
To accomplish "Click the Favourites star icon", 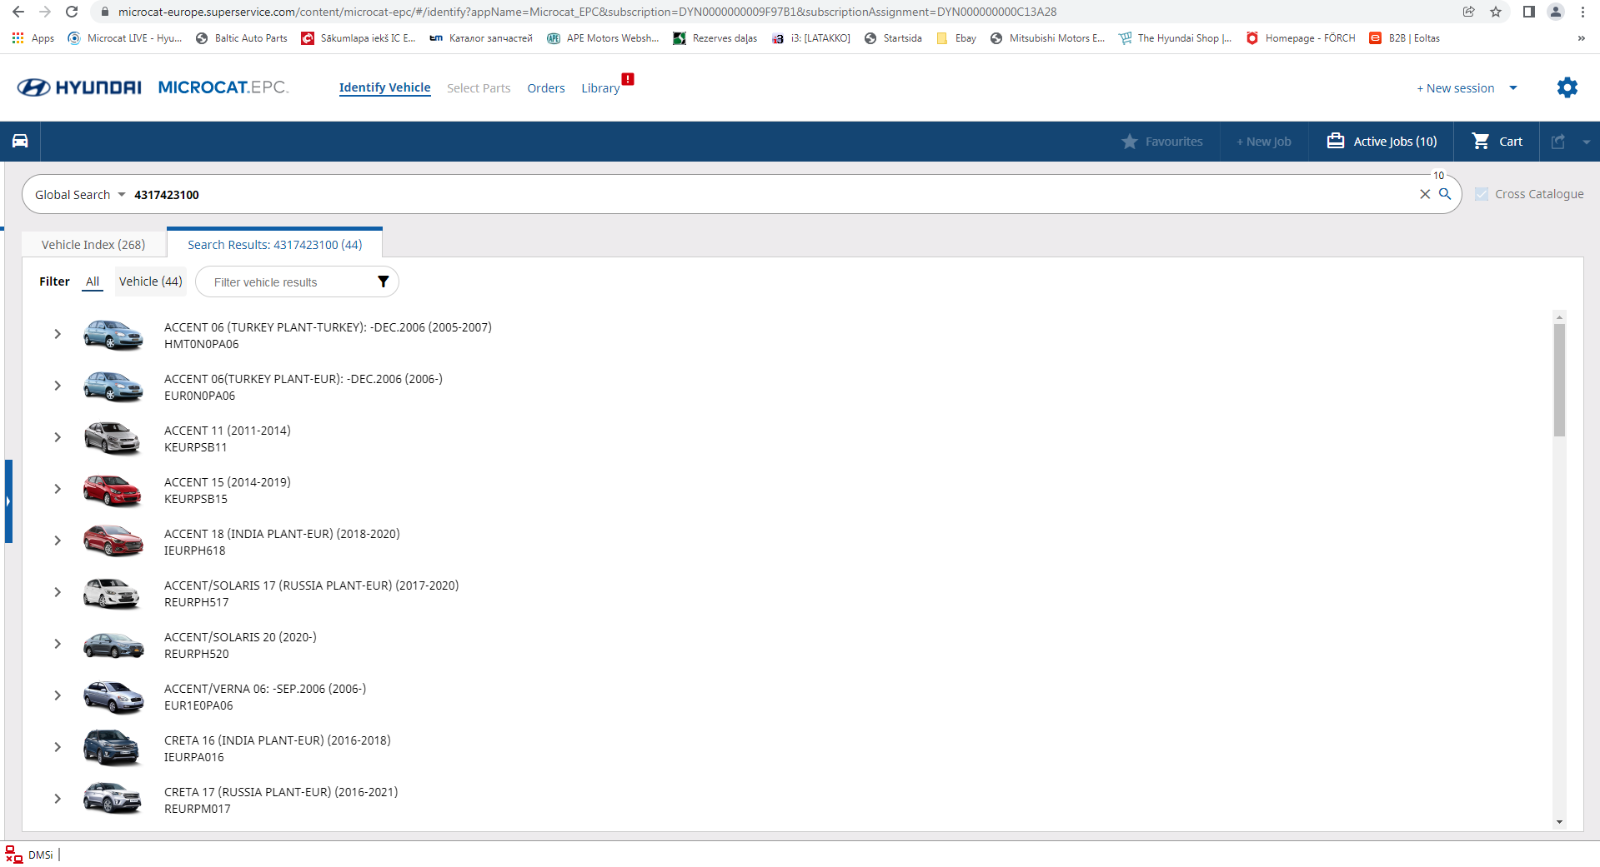I will pos(1130,142).
